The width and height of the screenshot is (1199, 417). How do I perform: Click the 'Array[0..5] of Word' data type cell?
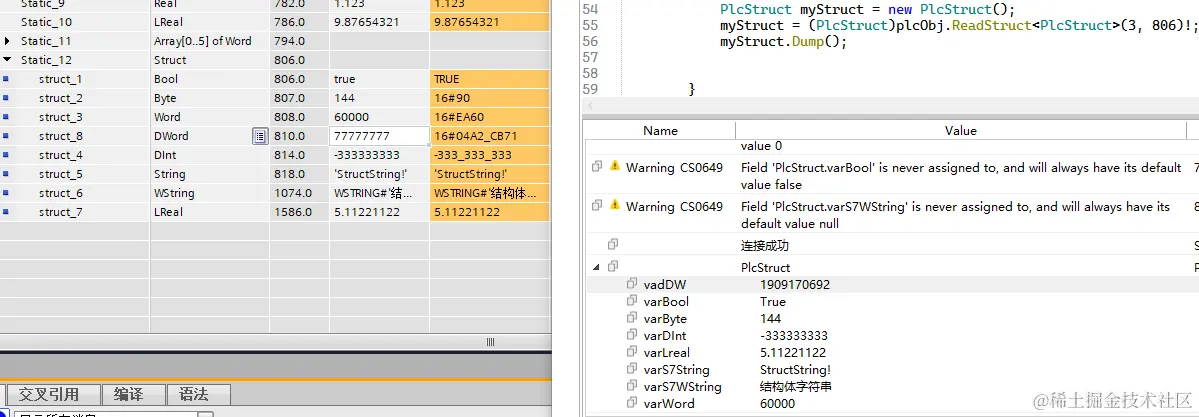pos(203,41)
